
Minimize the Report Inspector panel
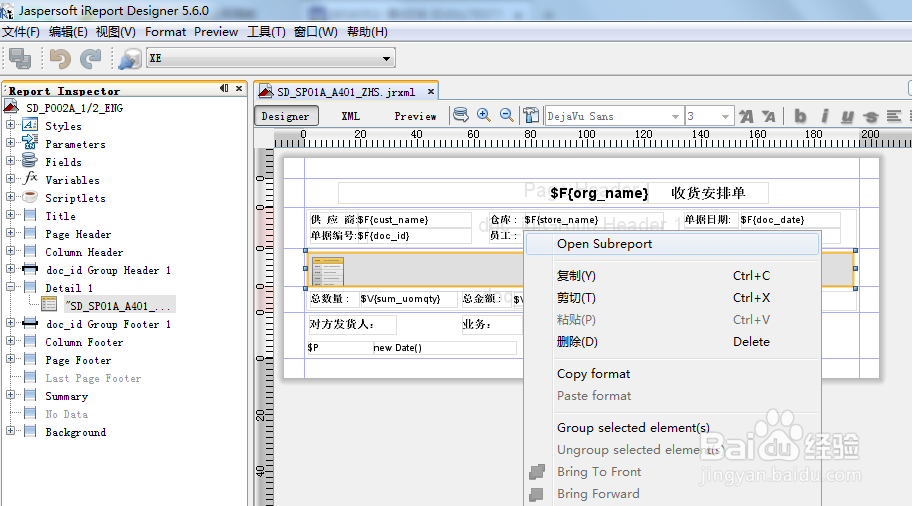pos(225,88)
